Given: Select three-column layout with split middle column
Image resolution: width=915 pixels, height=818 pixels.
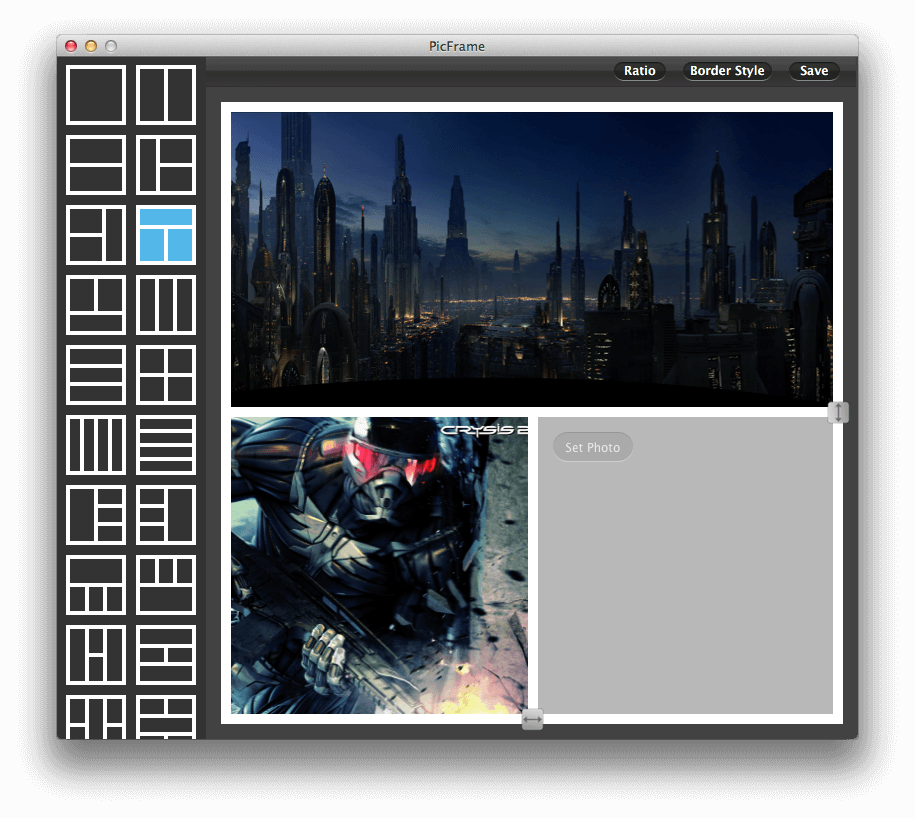Looking at the screenshot, I should (96, 655).
